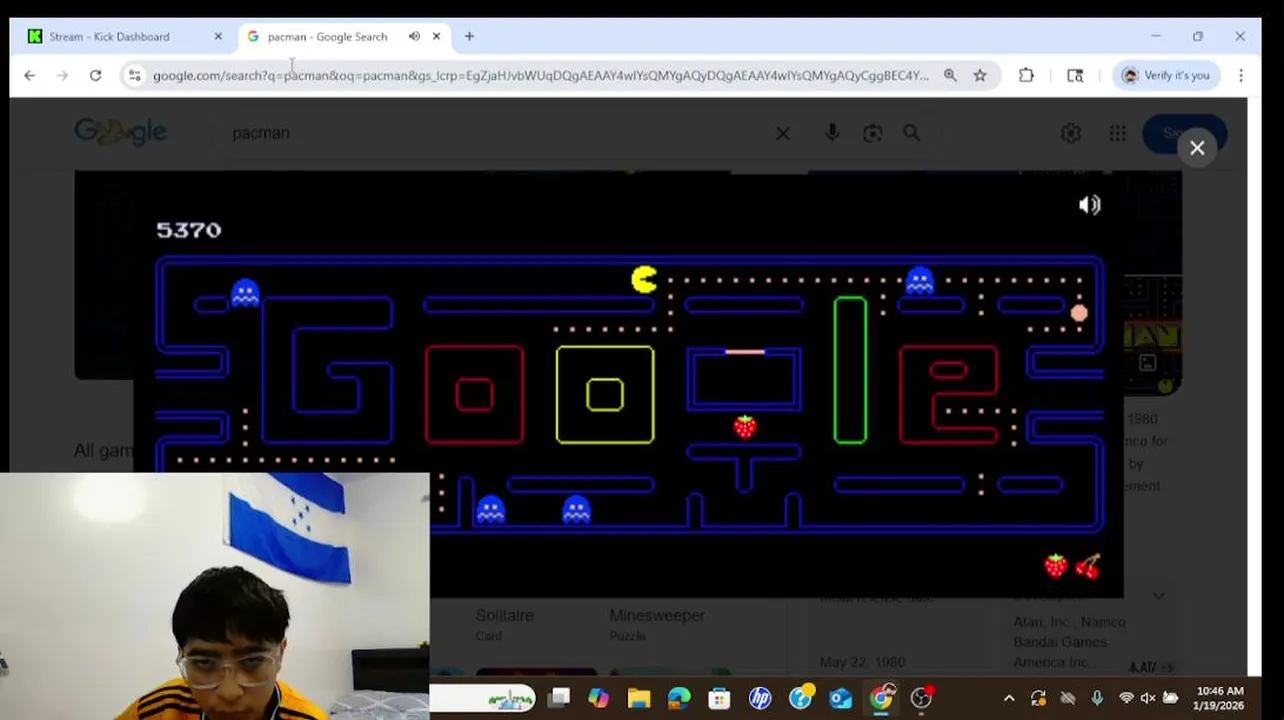This screenshot has width=1284, height=720.
Task: Click the taskbar search box
Action: pos(485,698)
